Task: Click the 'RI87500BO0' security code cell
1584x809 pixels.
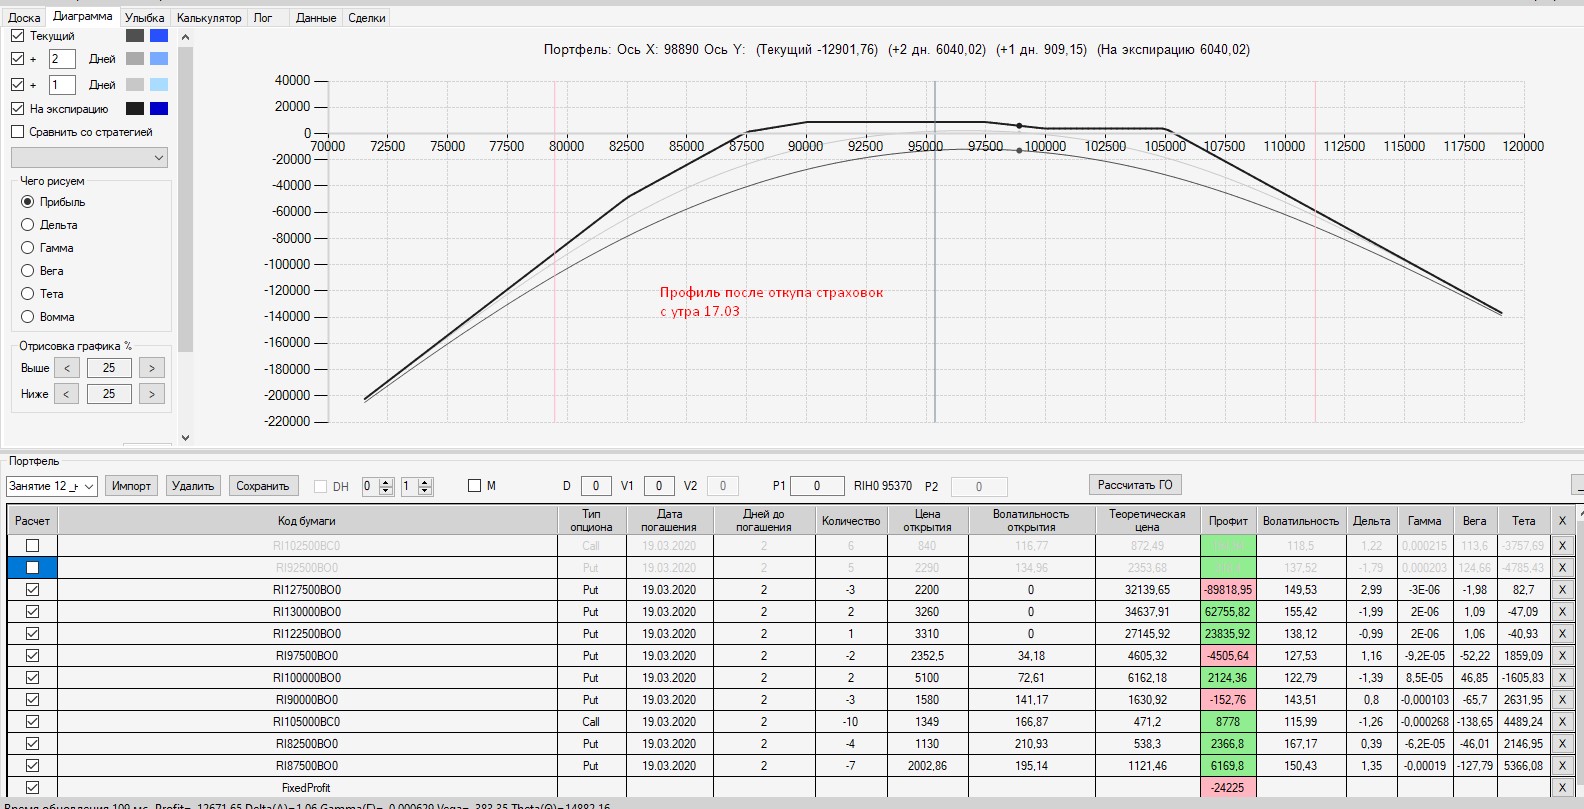Action: (307, 766)
